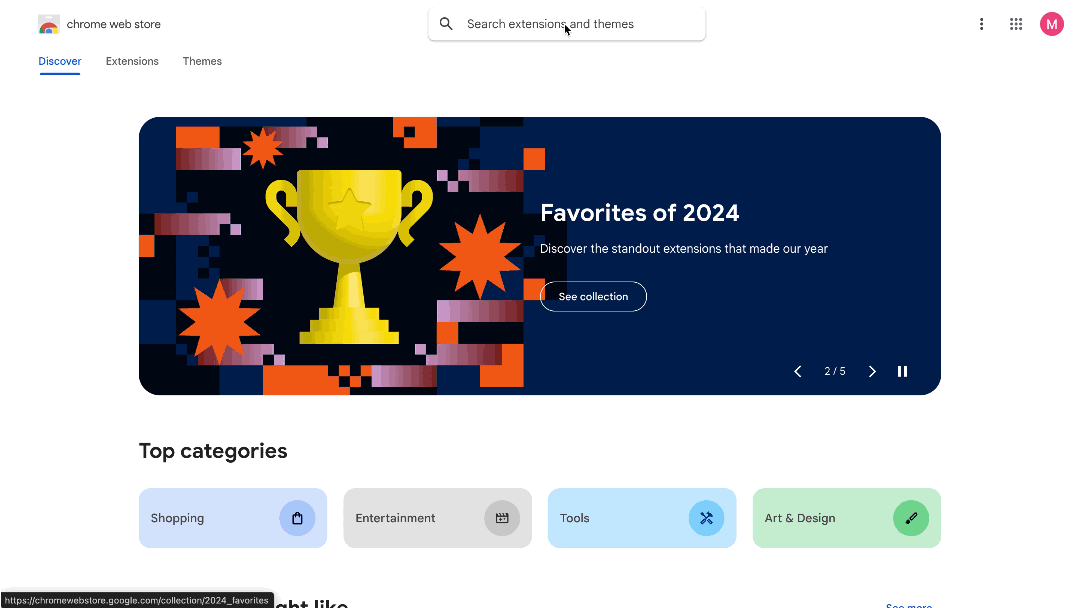Click the Entertainment clapperboard icon
This screenshot has height=608, width=1080.
tap(502, 518)
